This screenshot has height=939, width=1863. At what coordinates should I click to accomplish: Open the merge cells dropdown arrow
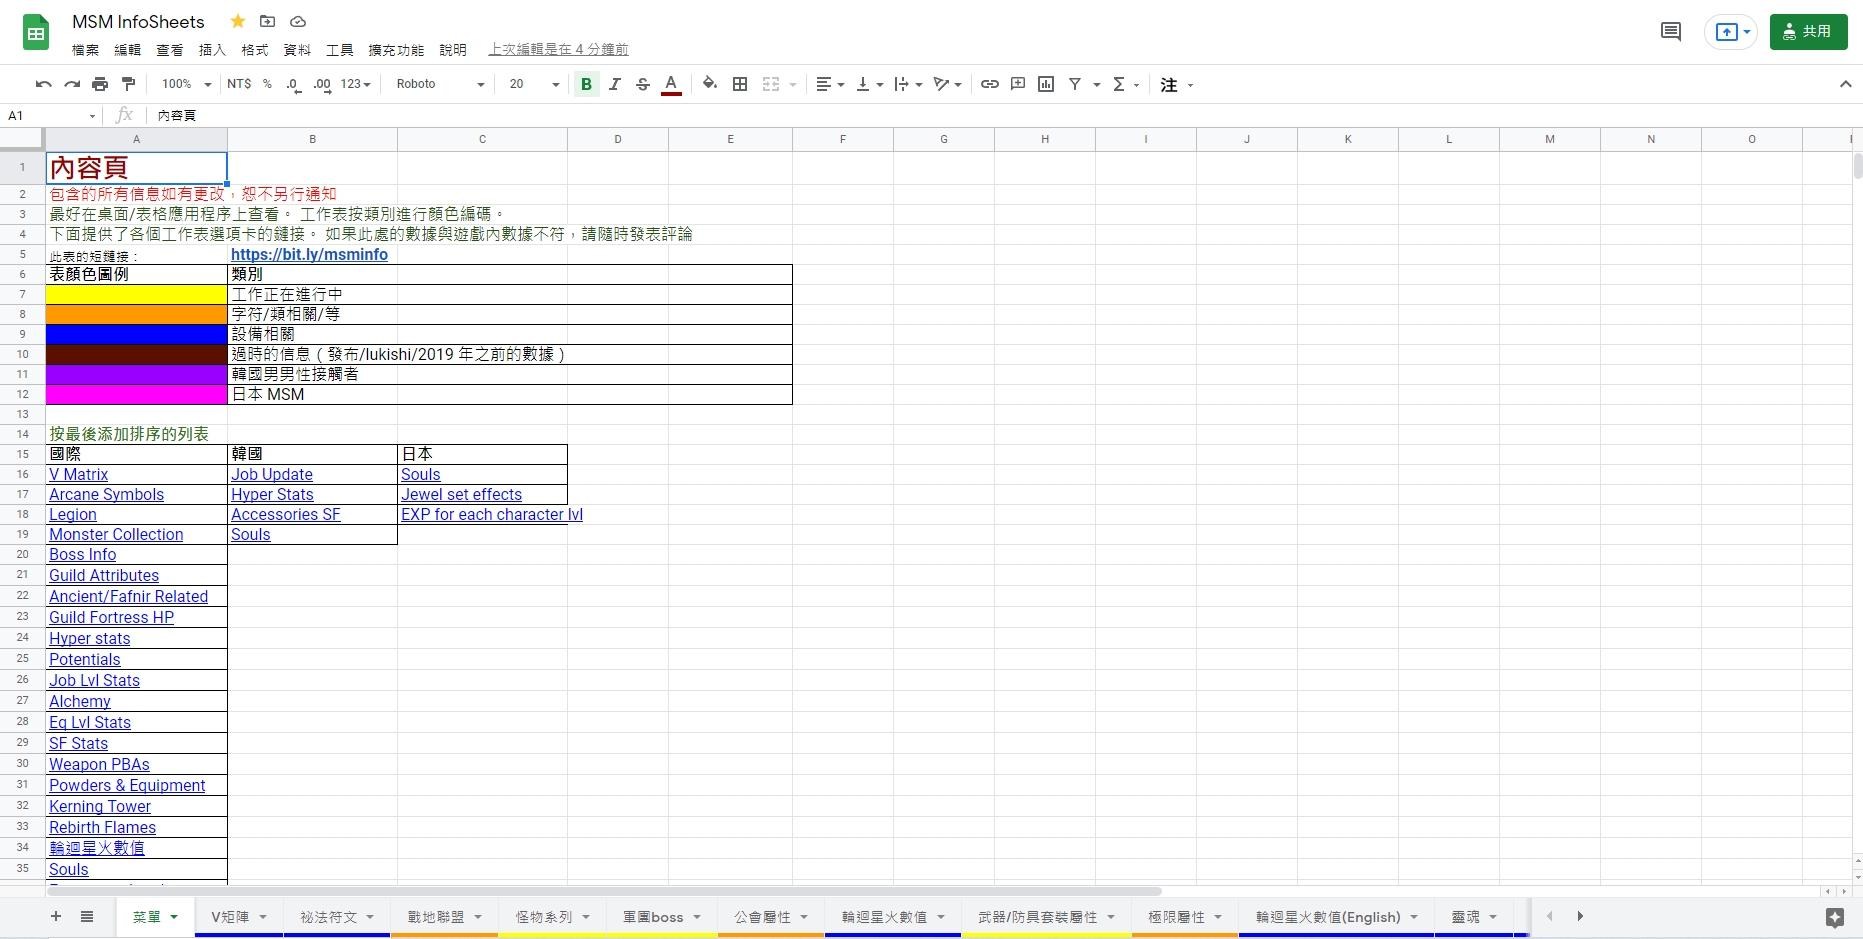(x=793, y=84)
